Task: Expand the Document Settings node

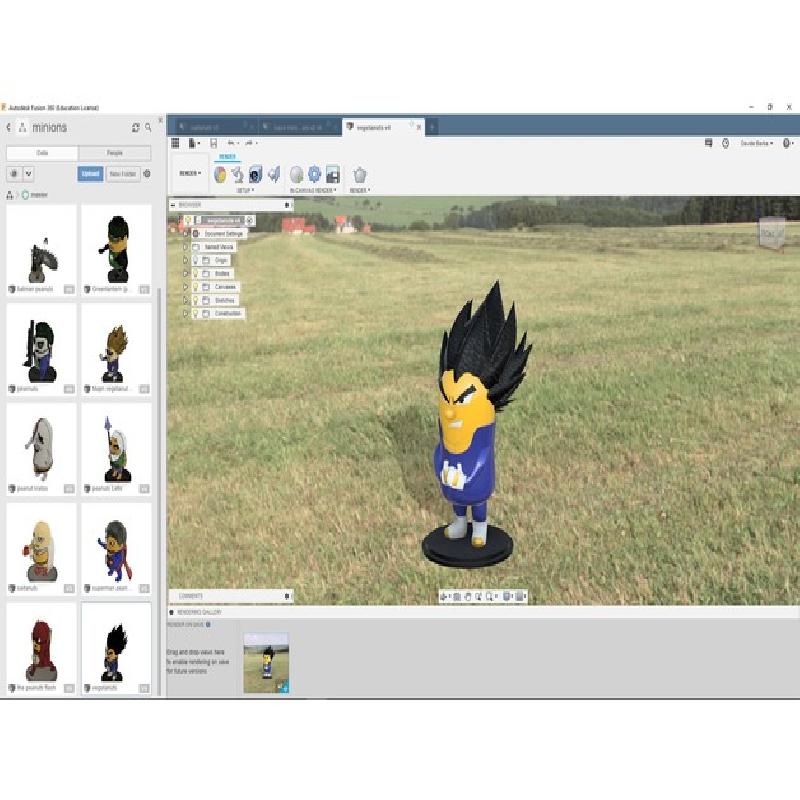Action: click(186, 234)
